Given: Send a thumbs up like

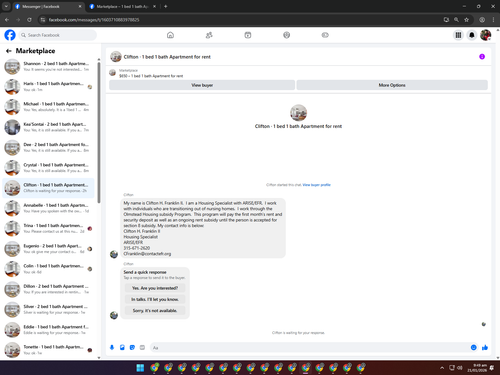Looking at the screenshot, I should pyautogui.click(x=485, y=347).
